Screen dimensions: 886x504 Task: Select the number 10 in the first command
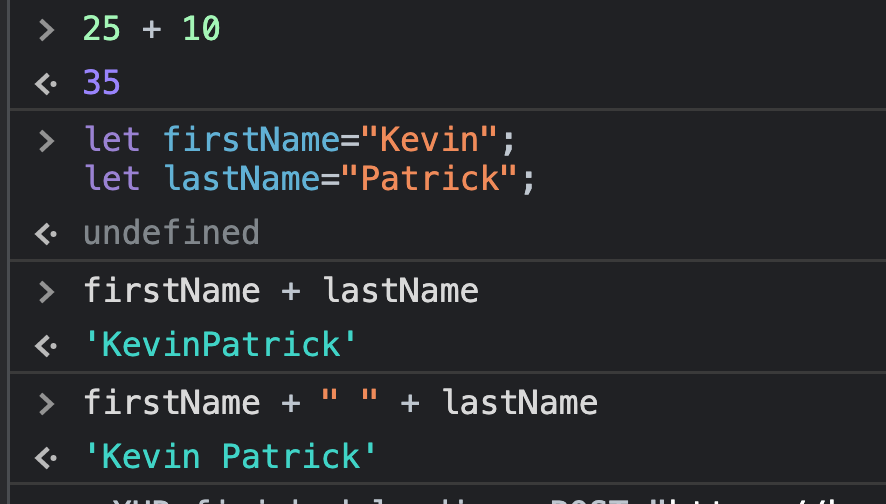click(201, 30)
